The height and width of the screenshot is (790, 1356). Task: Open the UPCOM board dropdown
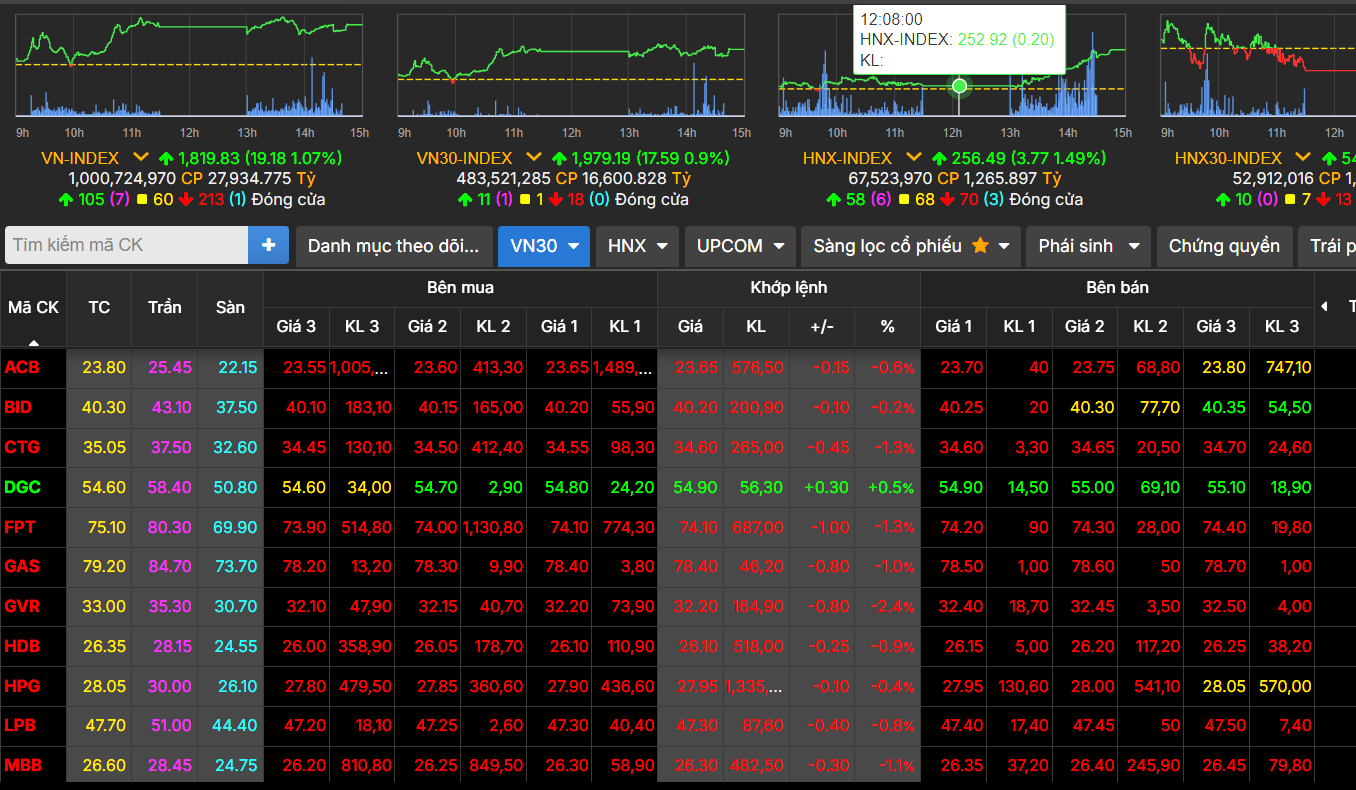tap(740, 246)
